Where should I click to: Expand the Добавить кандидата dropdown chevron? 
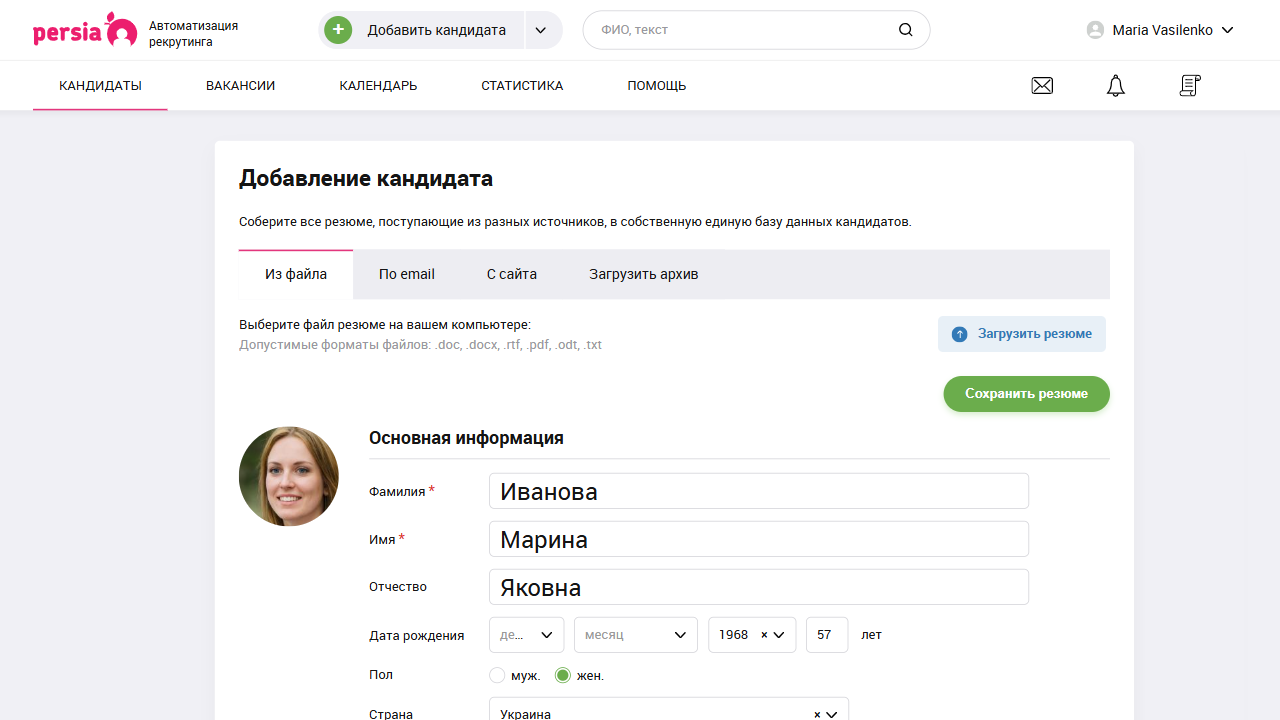(541, 29)
